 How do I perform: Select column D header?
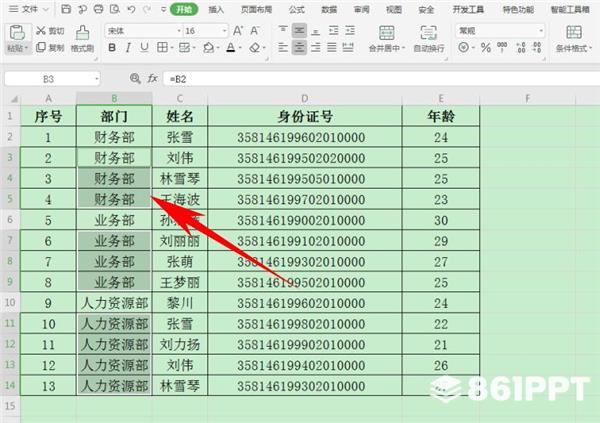click(x=305, y=99)
